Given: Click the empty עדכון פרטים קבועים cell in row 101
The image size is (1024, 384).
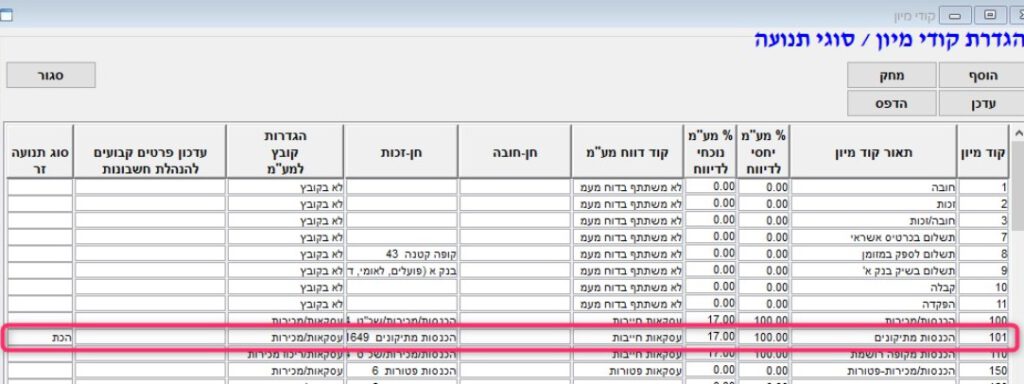Looking at the screenshot, I should tap(150, 338).
